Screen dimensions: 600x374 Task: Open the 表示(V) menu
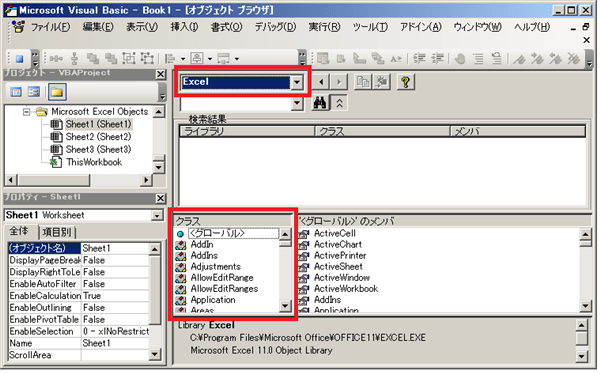[x=142, y=27]
